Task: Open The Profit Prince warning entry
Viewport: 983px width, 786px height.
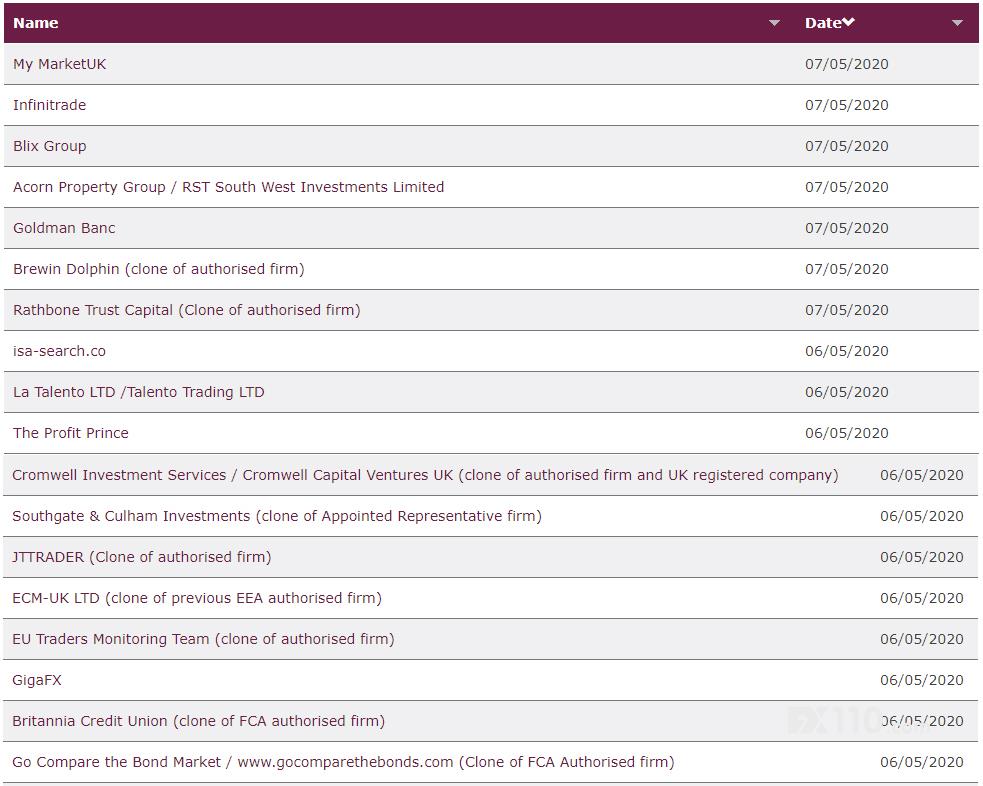Action: coord(71,433)
